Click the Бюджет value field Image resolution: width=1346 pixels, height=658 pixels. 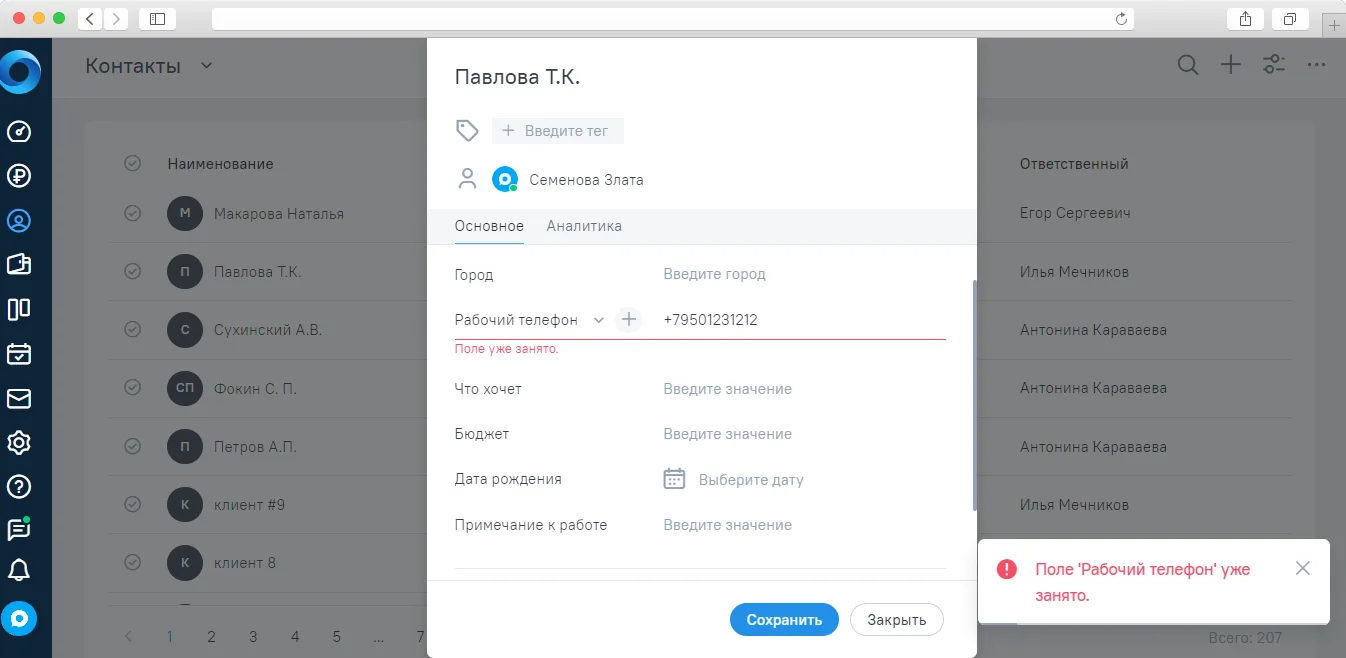pyautogui.click(x=804, y=434)
